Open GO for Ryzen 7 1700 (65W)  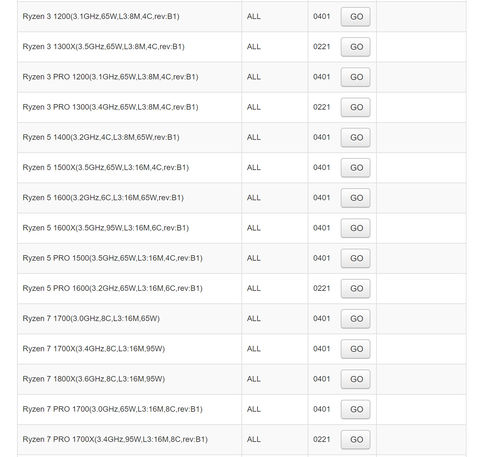point(355,319)
